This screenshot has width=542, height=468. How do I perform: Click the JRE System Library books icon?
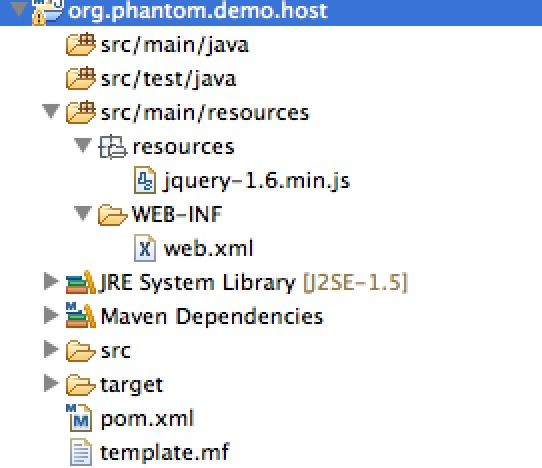81,282
